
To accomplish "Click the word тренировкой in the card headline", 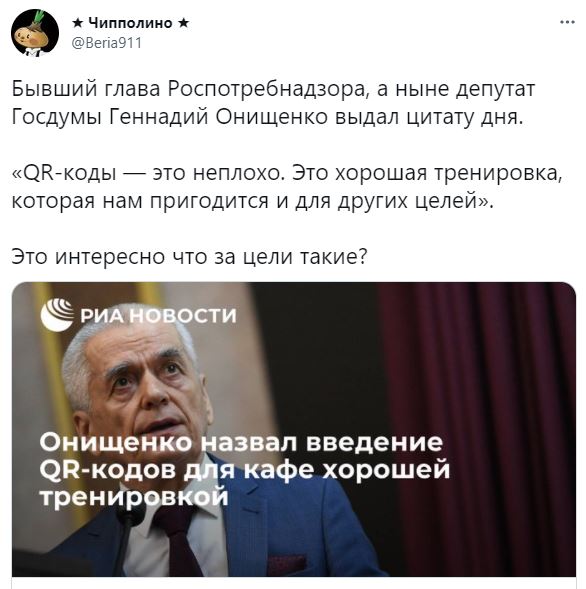I will click(134, 497).
